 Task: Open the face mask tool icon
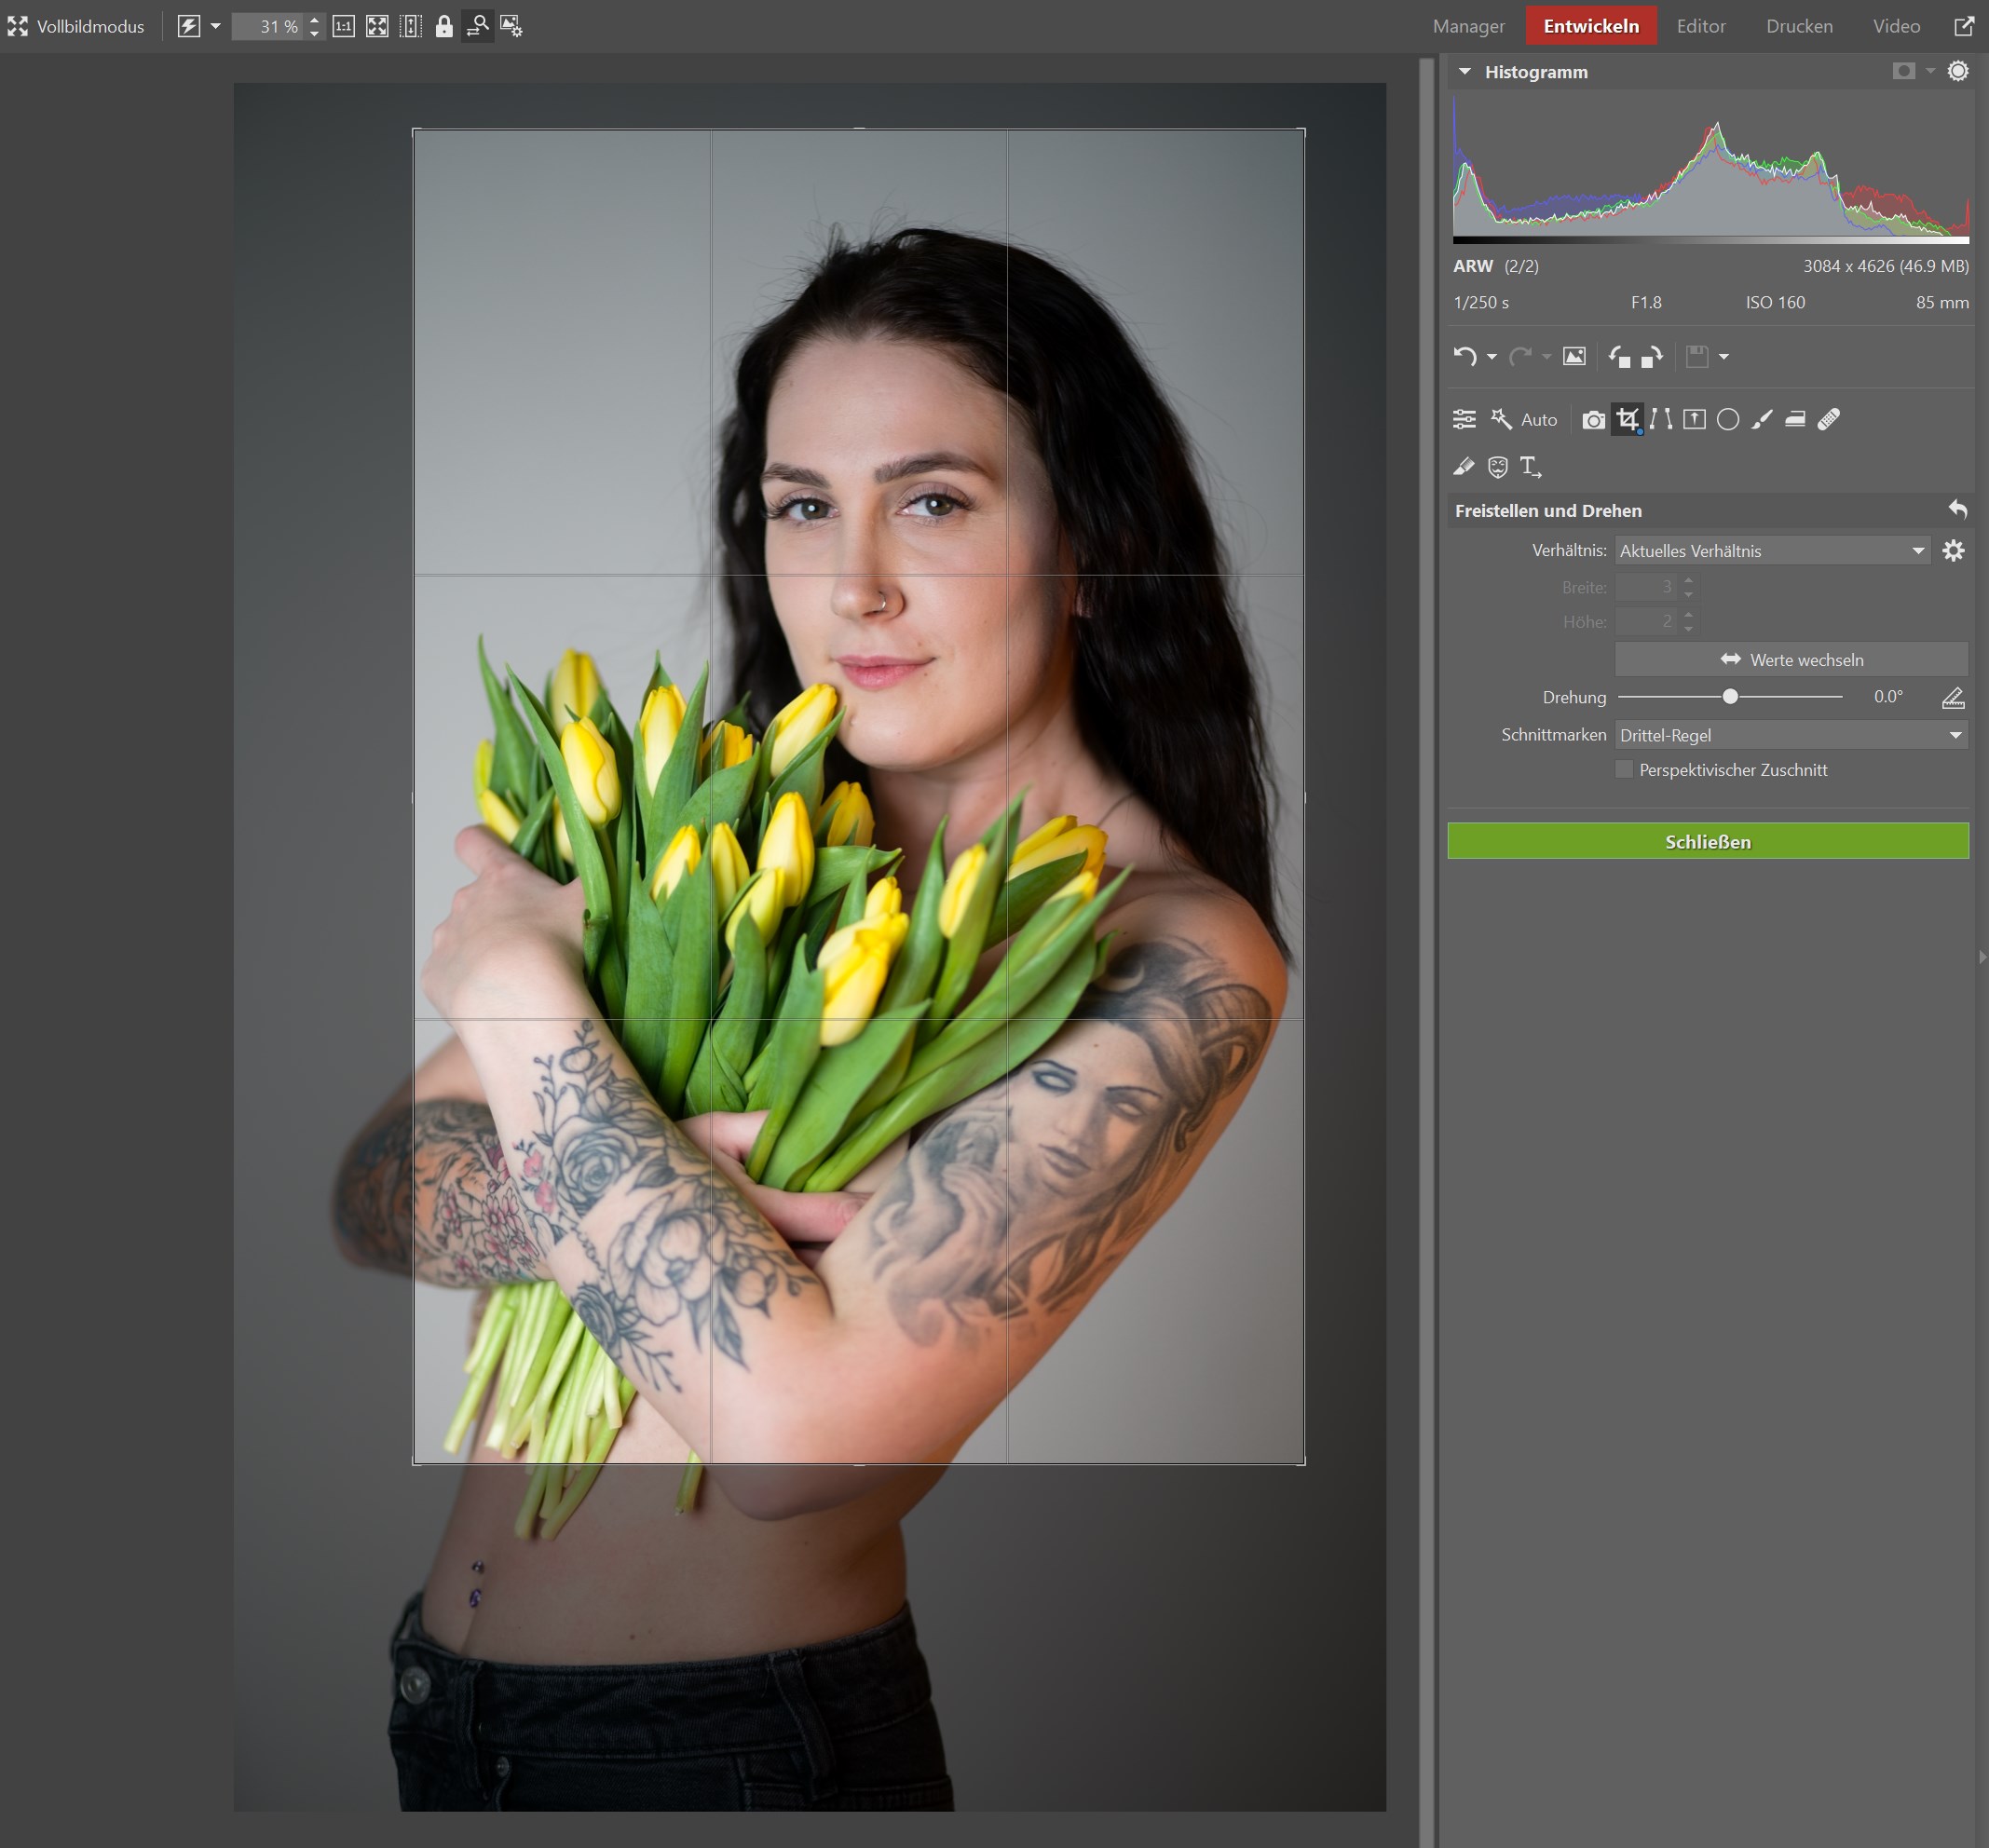click(x=1497, y=466)
